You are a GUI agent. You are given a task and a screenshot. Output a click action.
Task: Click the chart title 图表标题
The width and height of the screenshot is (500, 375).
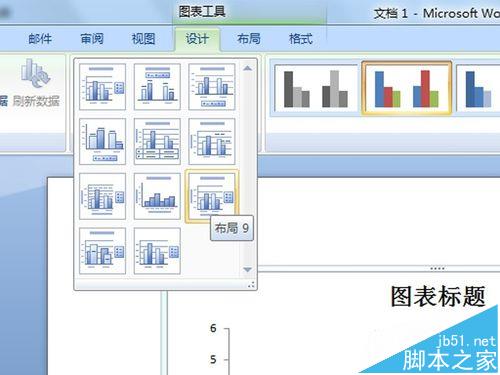438,296
